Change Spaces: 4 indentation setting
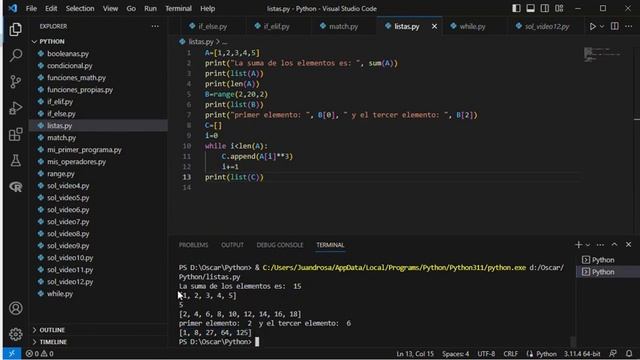This screenshot has width=640, height=360. click(456, 353)
